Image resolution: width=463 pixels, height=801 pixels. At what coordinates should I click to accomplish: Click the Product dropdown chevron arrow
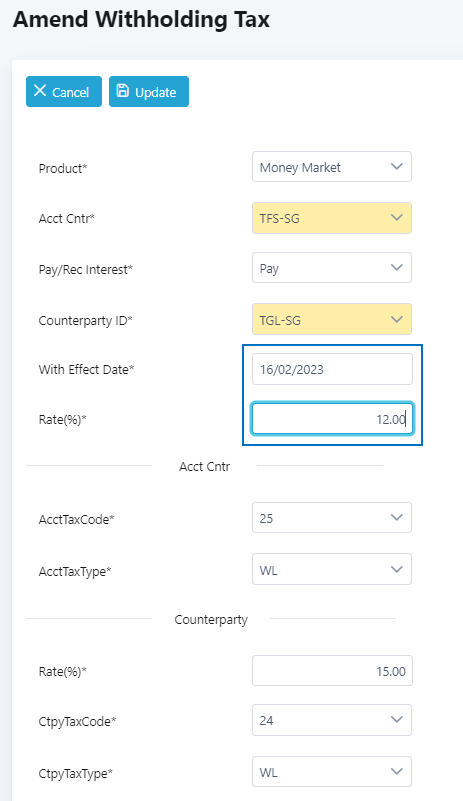[397, 167]
